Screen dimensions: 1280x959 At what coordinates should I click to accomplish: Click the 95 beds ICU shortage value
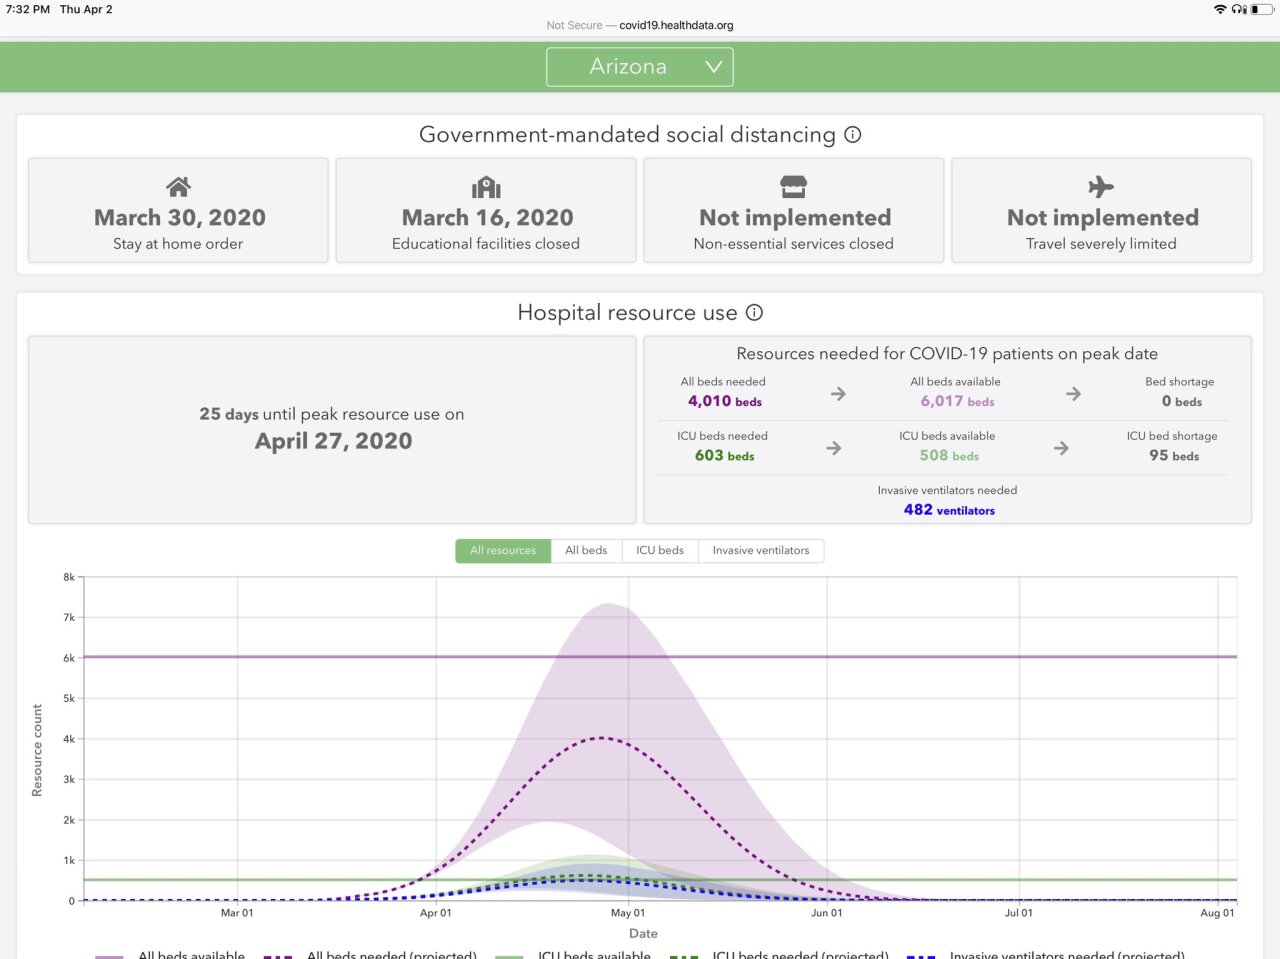pos(1174,456)
